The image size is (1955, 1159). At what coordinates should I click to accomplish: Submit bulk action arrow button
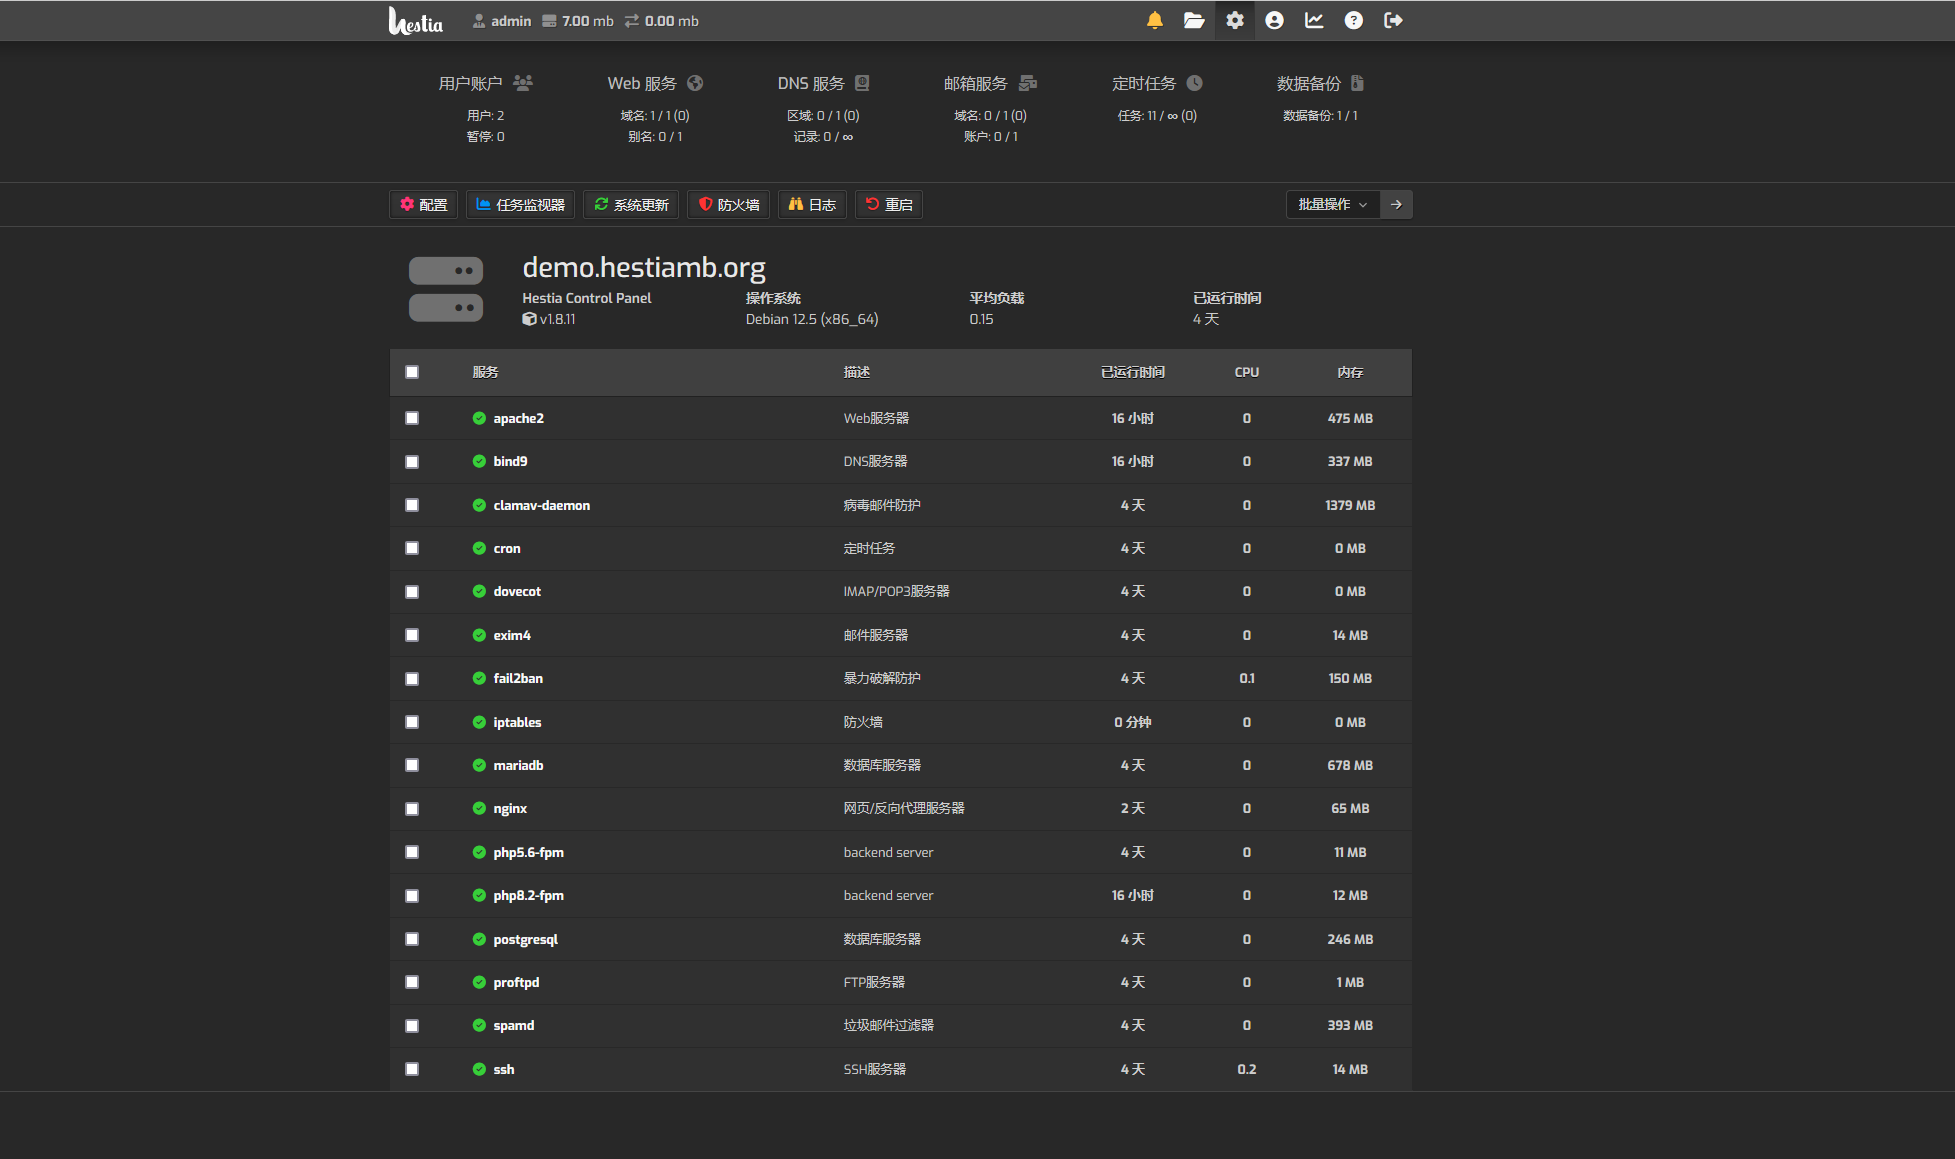[1396, 204]
